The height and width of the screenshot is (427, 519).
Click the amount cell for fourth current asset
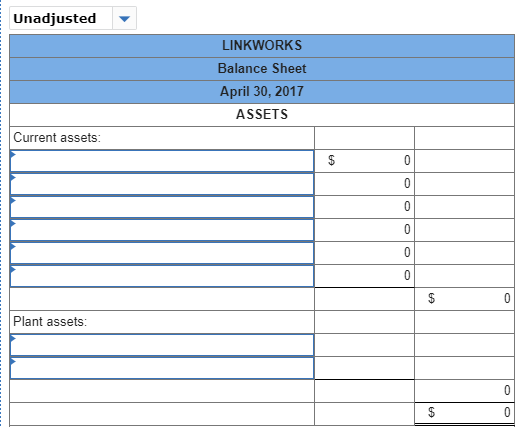click(x=364, y=230)
